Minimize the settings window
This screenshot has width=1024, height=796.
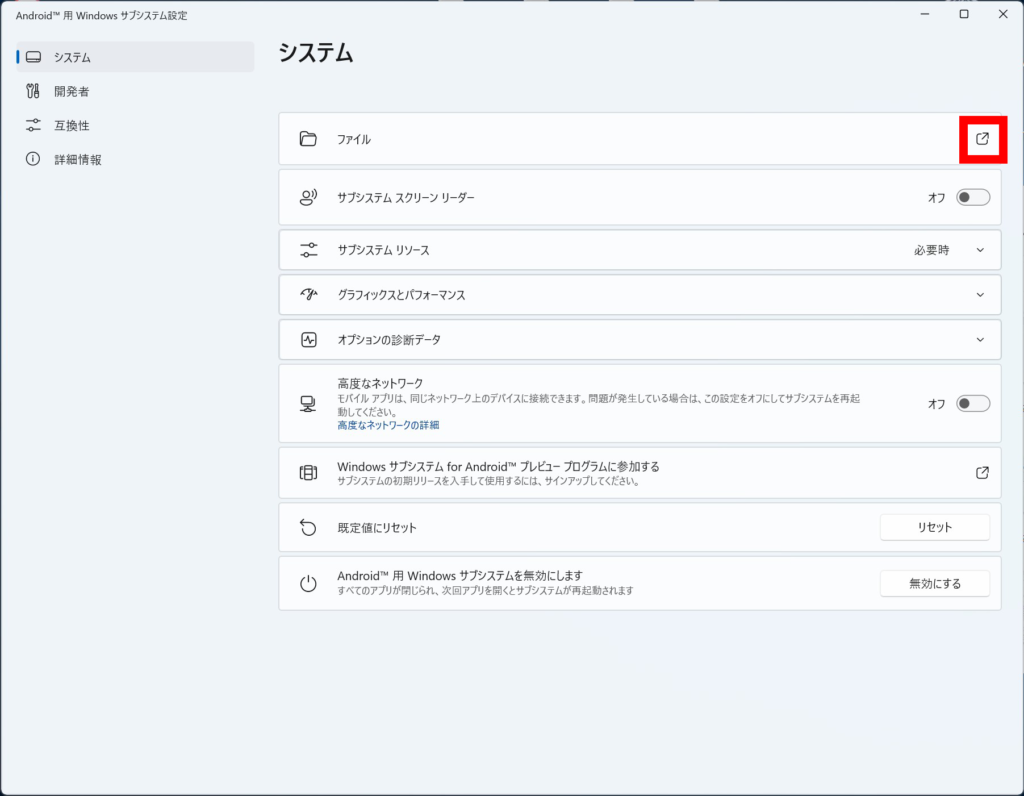tap(925, 14)
